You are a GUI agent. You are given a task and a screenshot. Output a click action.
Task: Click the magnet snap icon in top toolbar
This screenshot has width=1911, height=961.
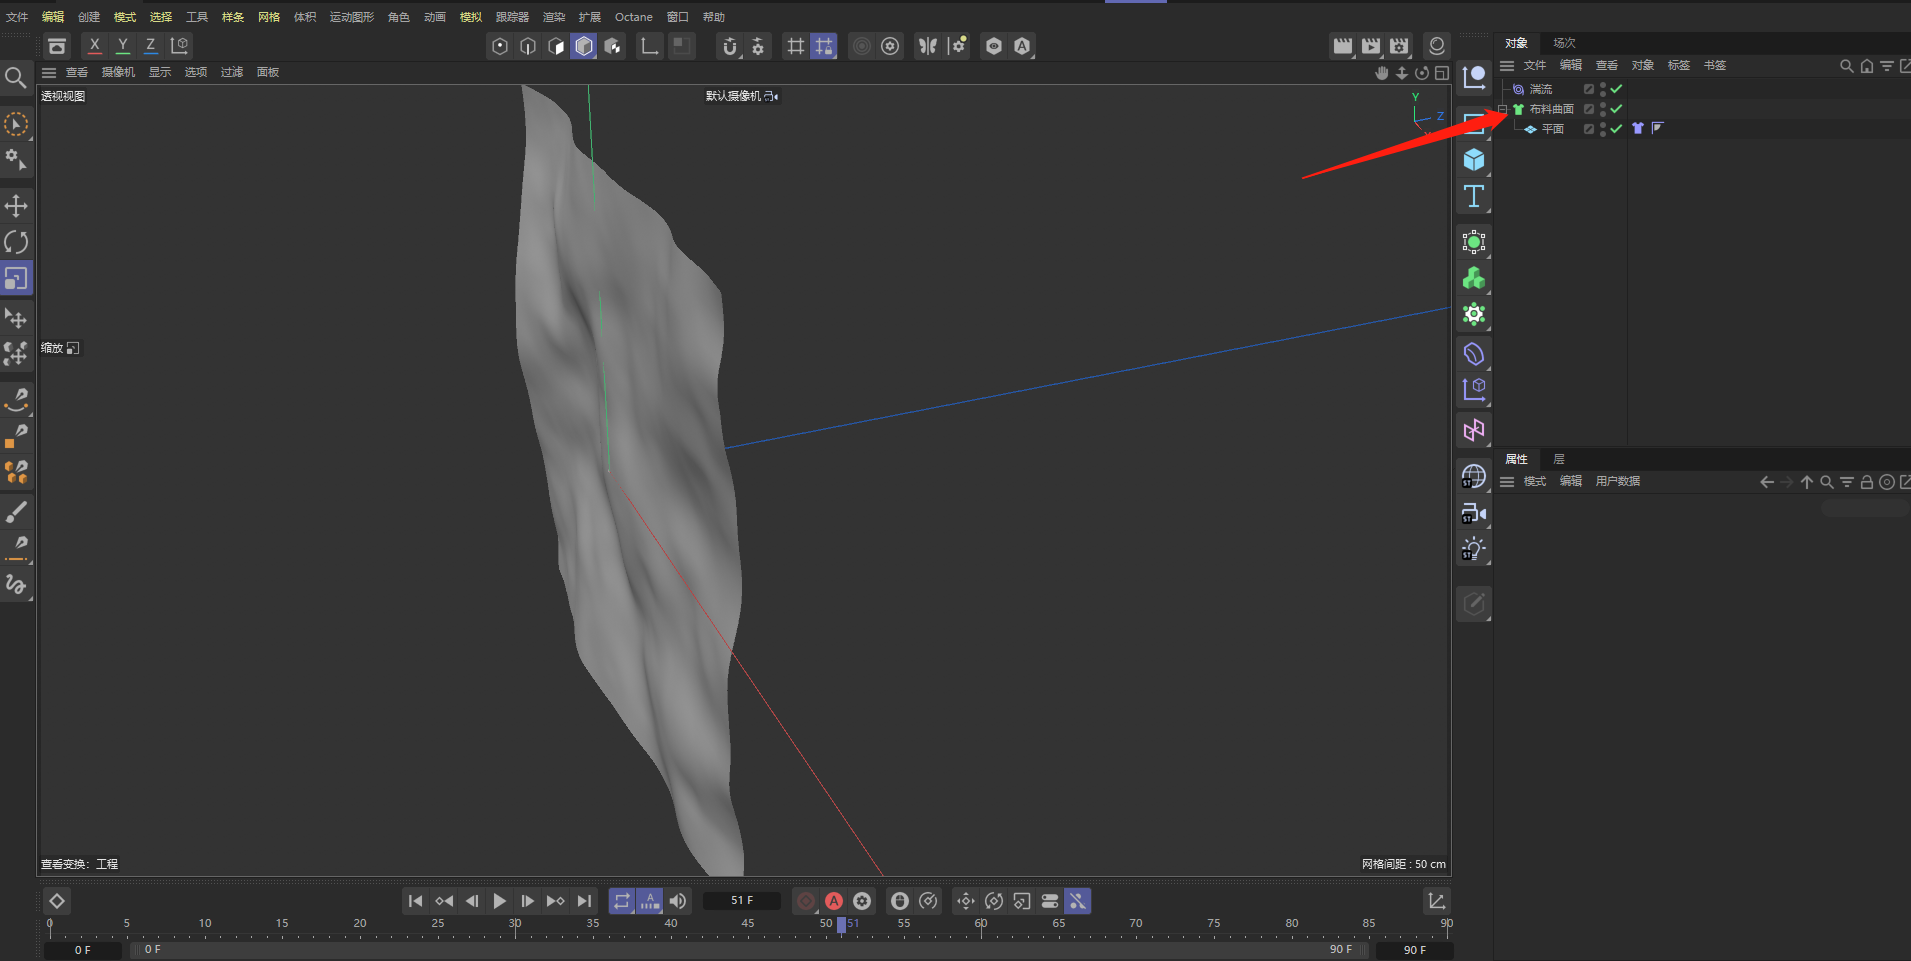click(730, 46)
